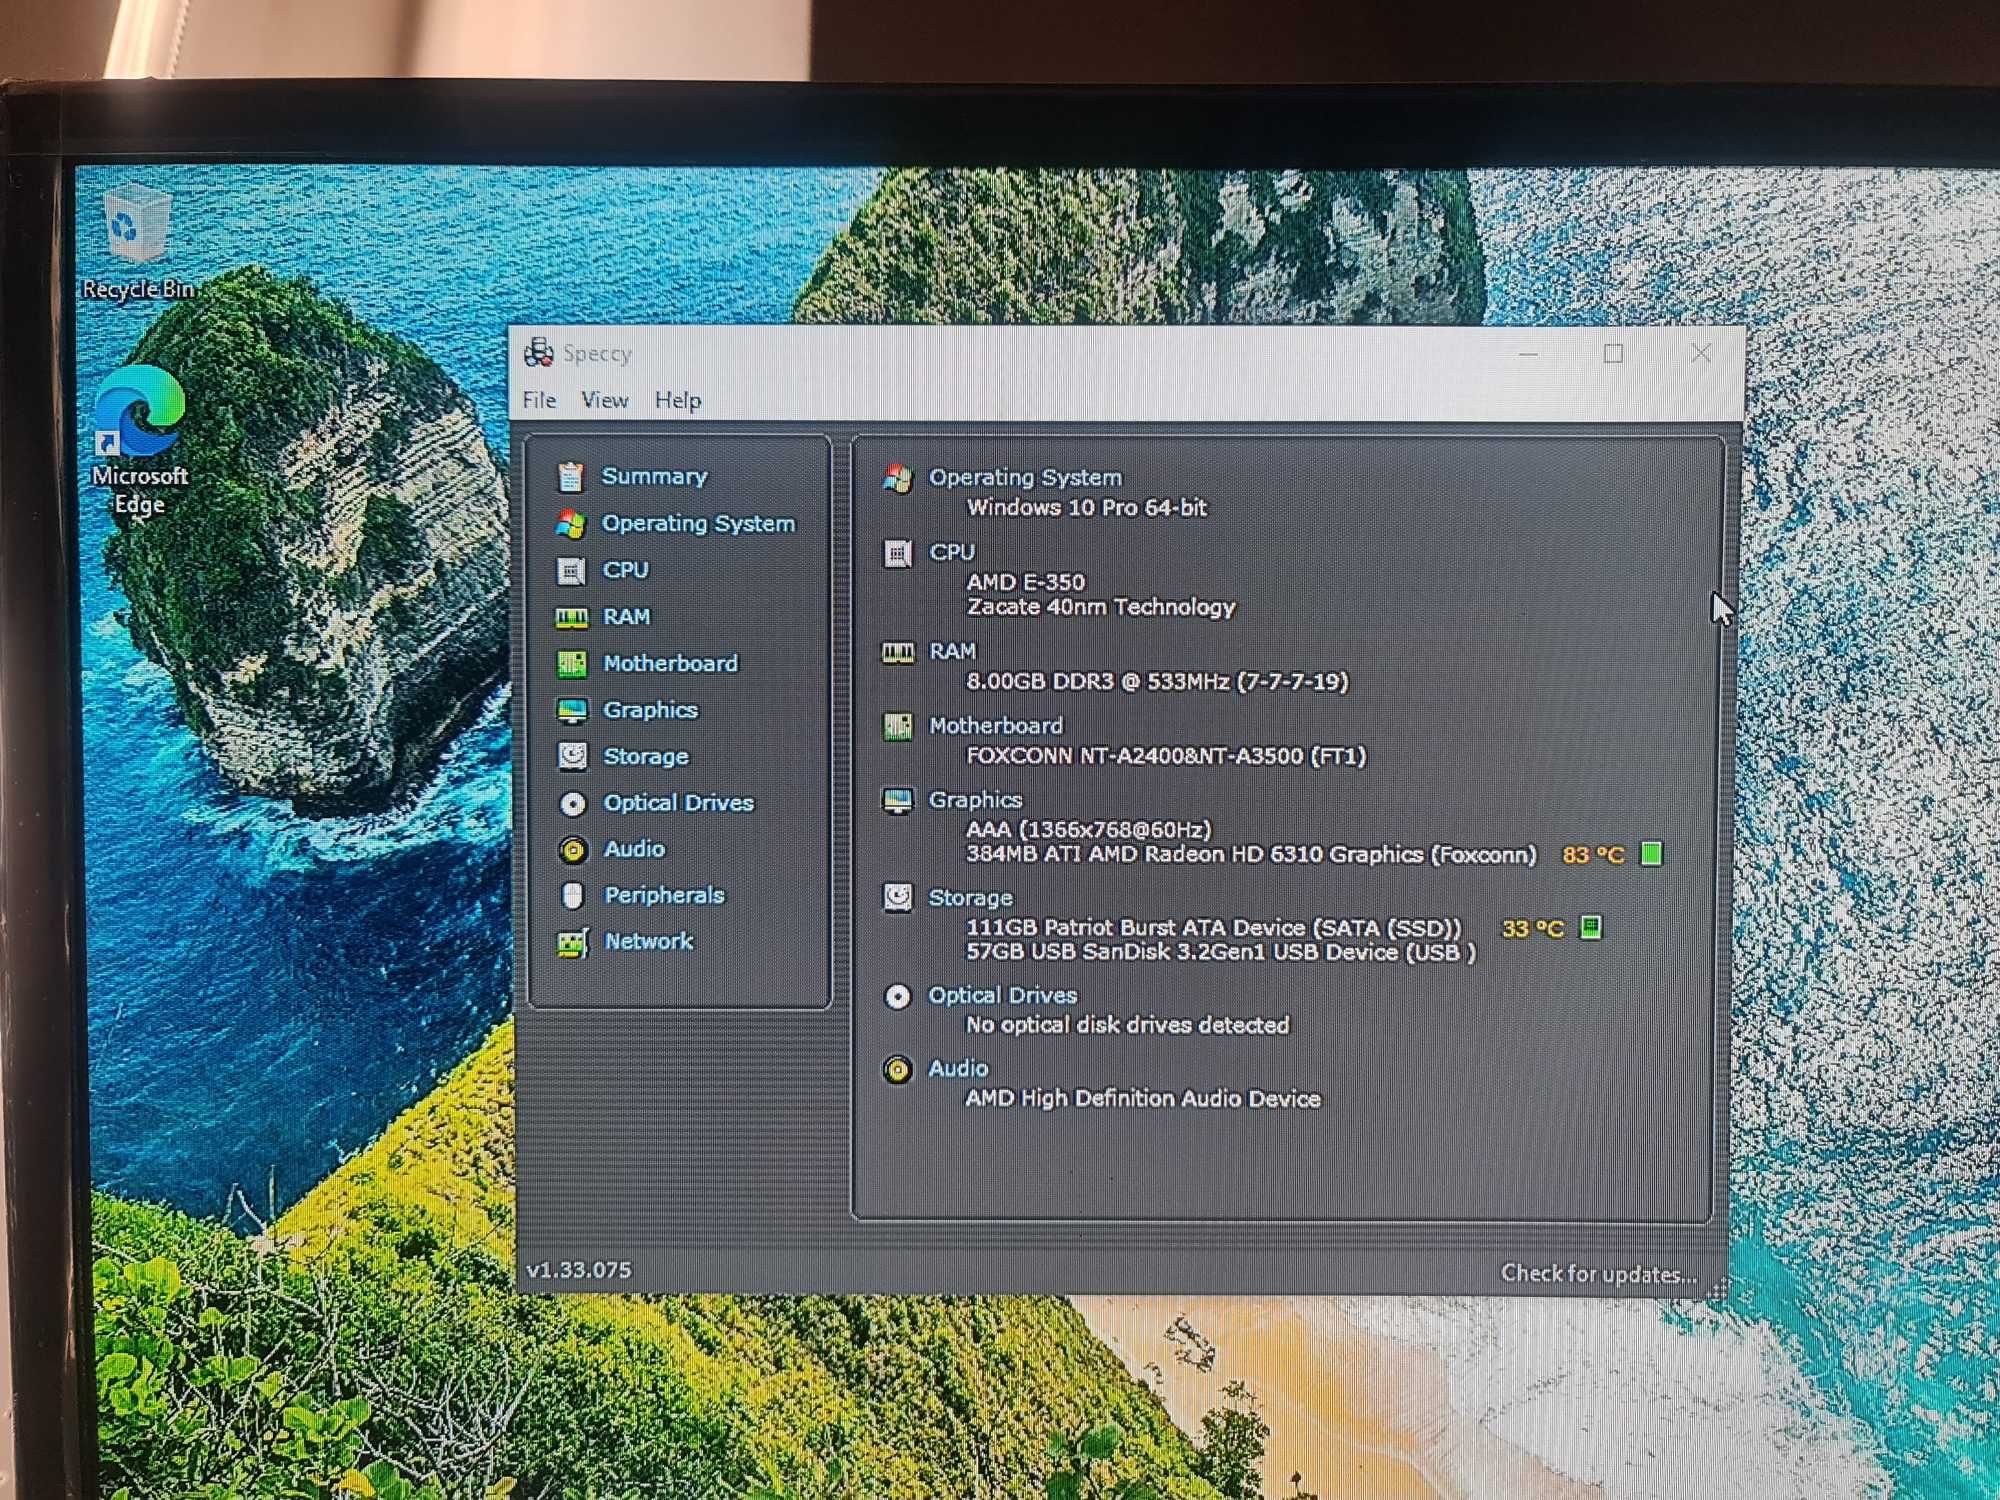This screenshot has width=2000, height=1500.
Task: Click the Storage hard drive icon in the sidebar
Action: click(572, 756)
